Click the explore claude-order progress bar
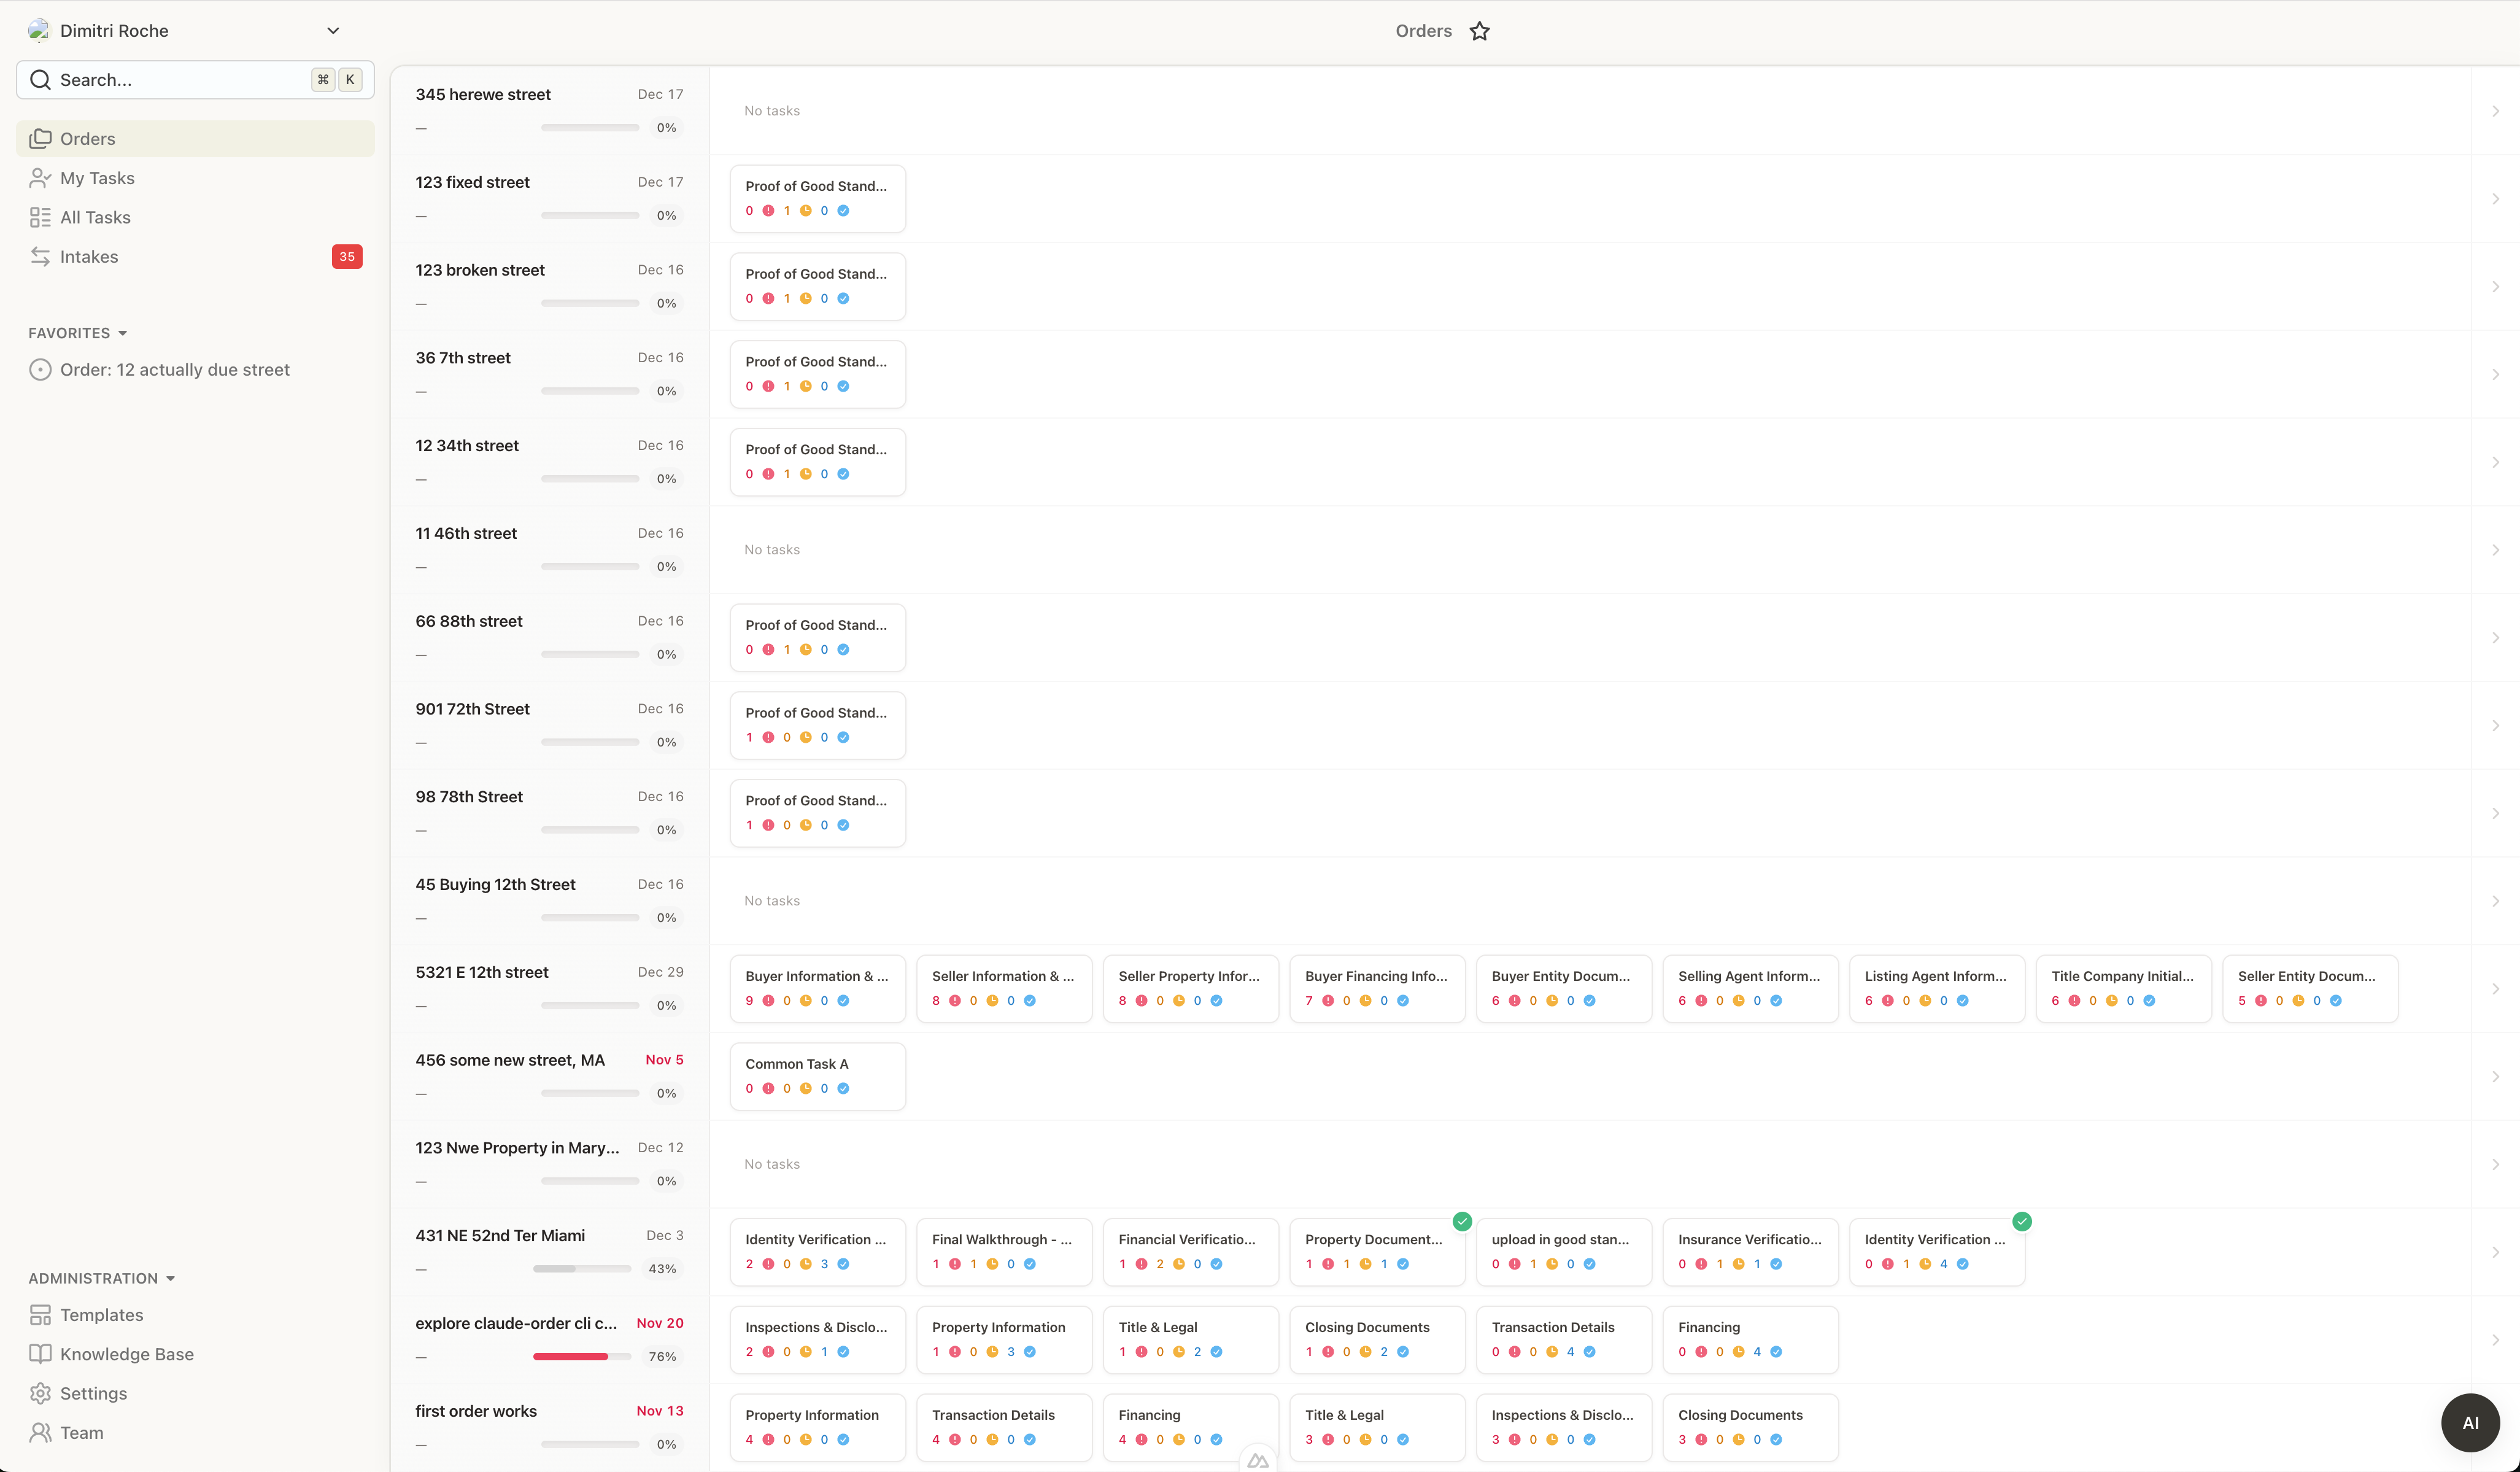This screenshot has width=2520, height=1472. (x=581, y=1356)
